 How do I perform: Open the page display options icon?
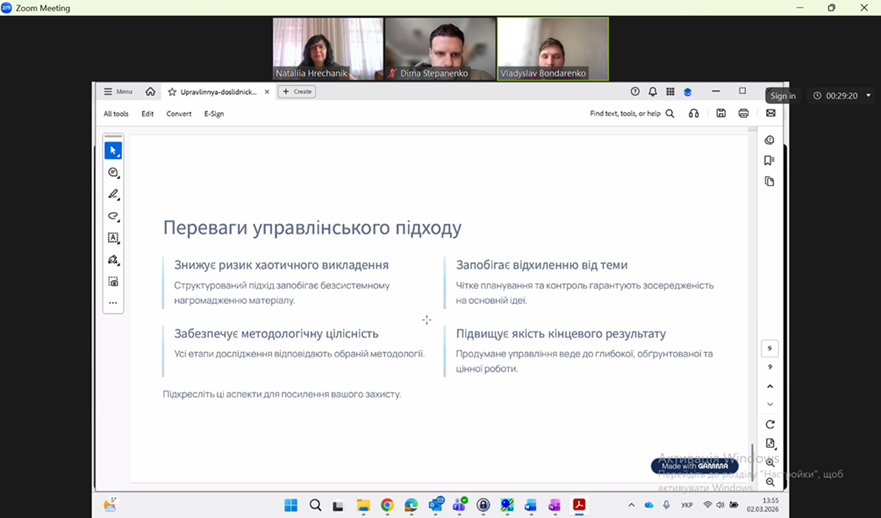[770, 443]
